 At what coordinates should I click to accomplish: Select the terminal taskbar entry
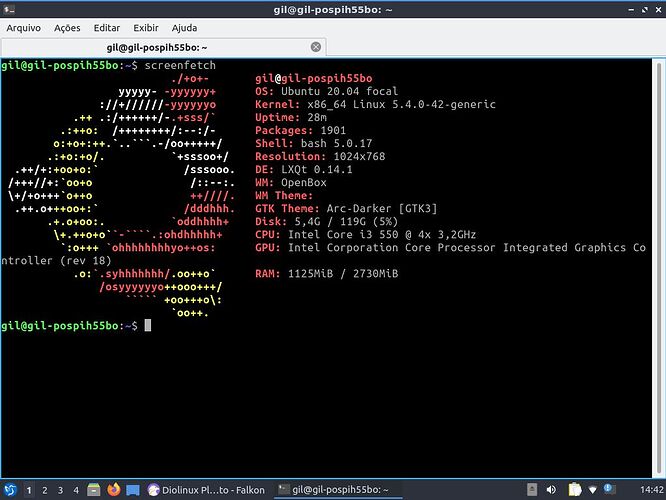tap(338, 490)
